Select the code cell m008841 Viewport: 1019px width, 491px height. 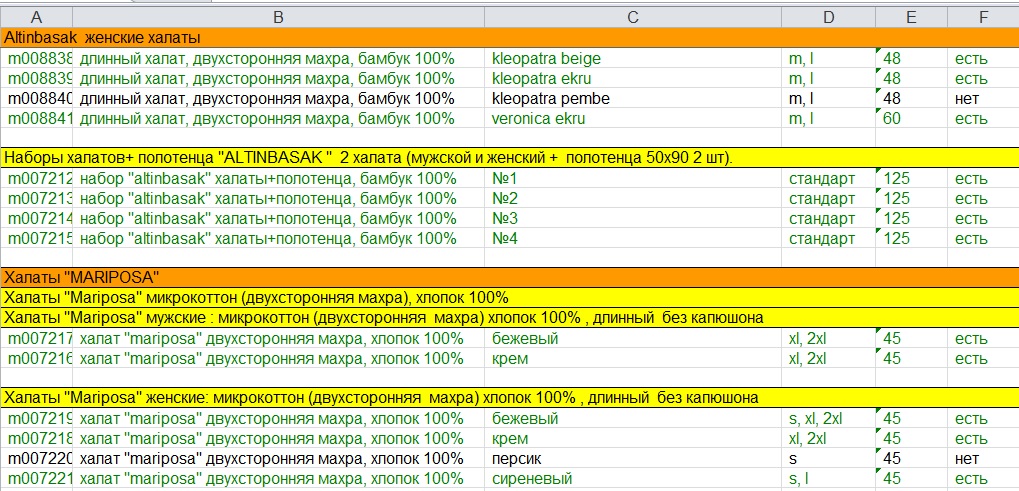tap(36, 119)
